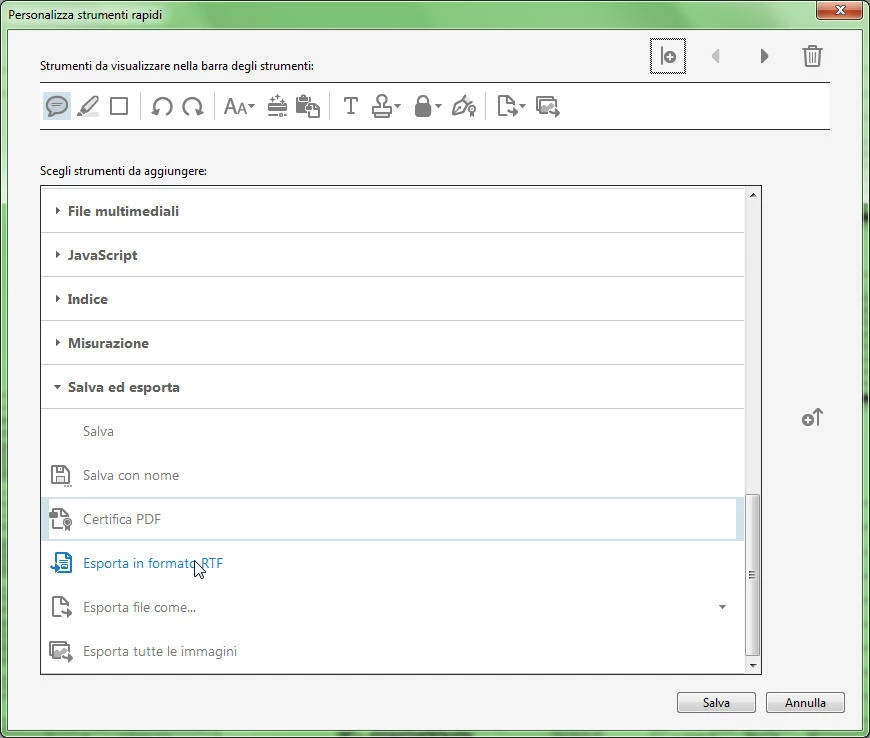Click the trash can remove icon

point(812,56)
